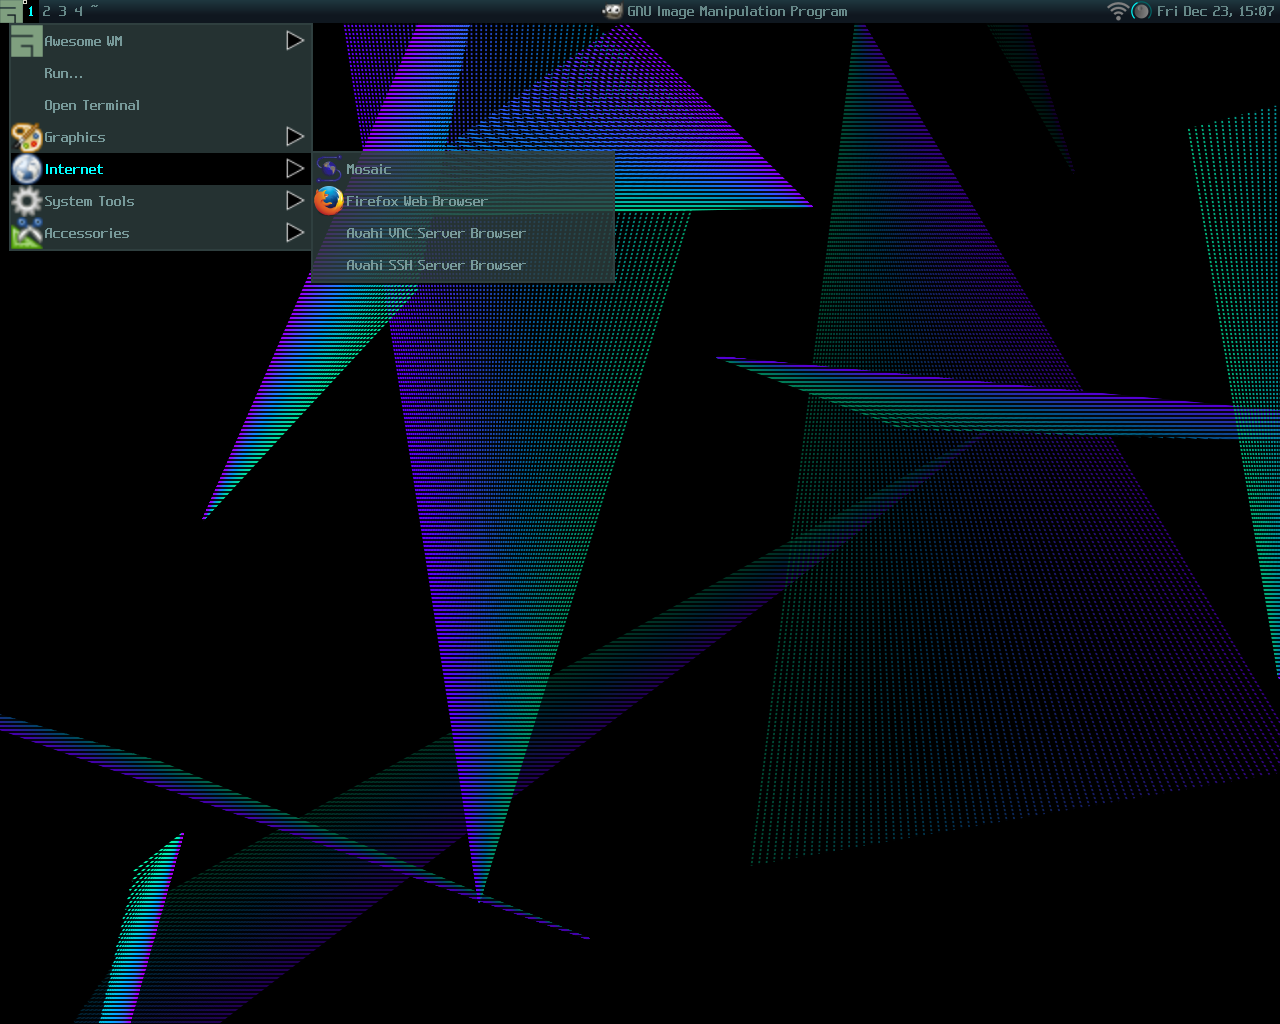Collapse the Internet submenu using its arrow

295,169
